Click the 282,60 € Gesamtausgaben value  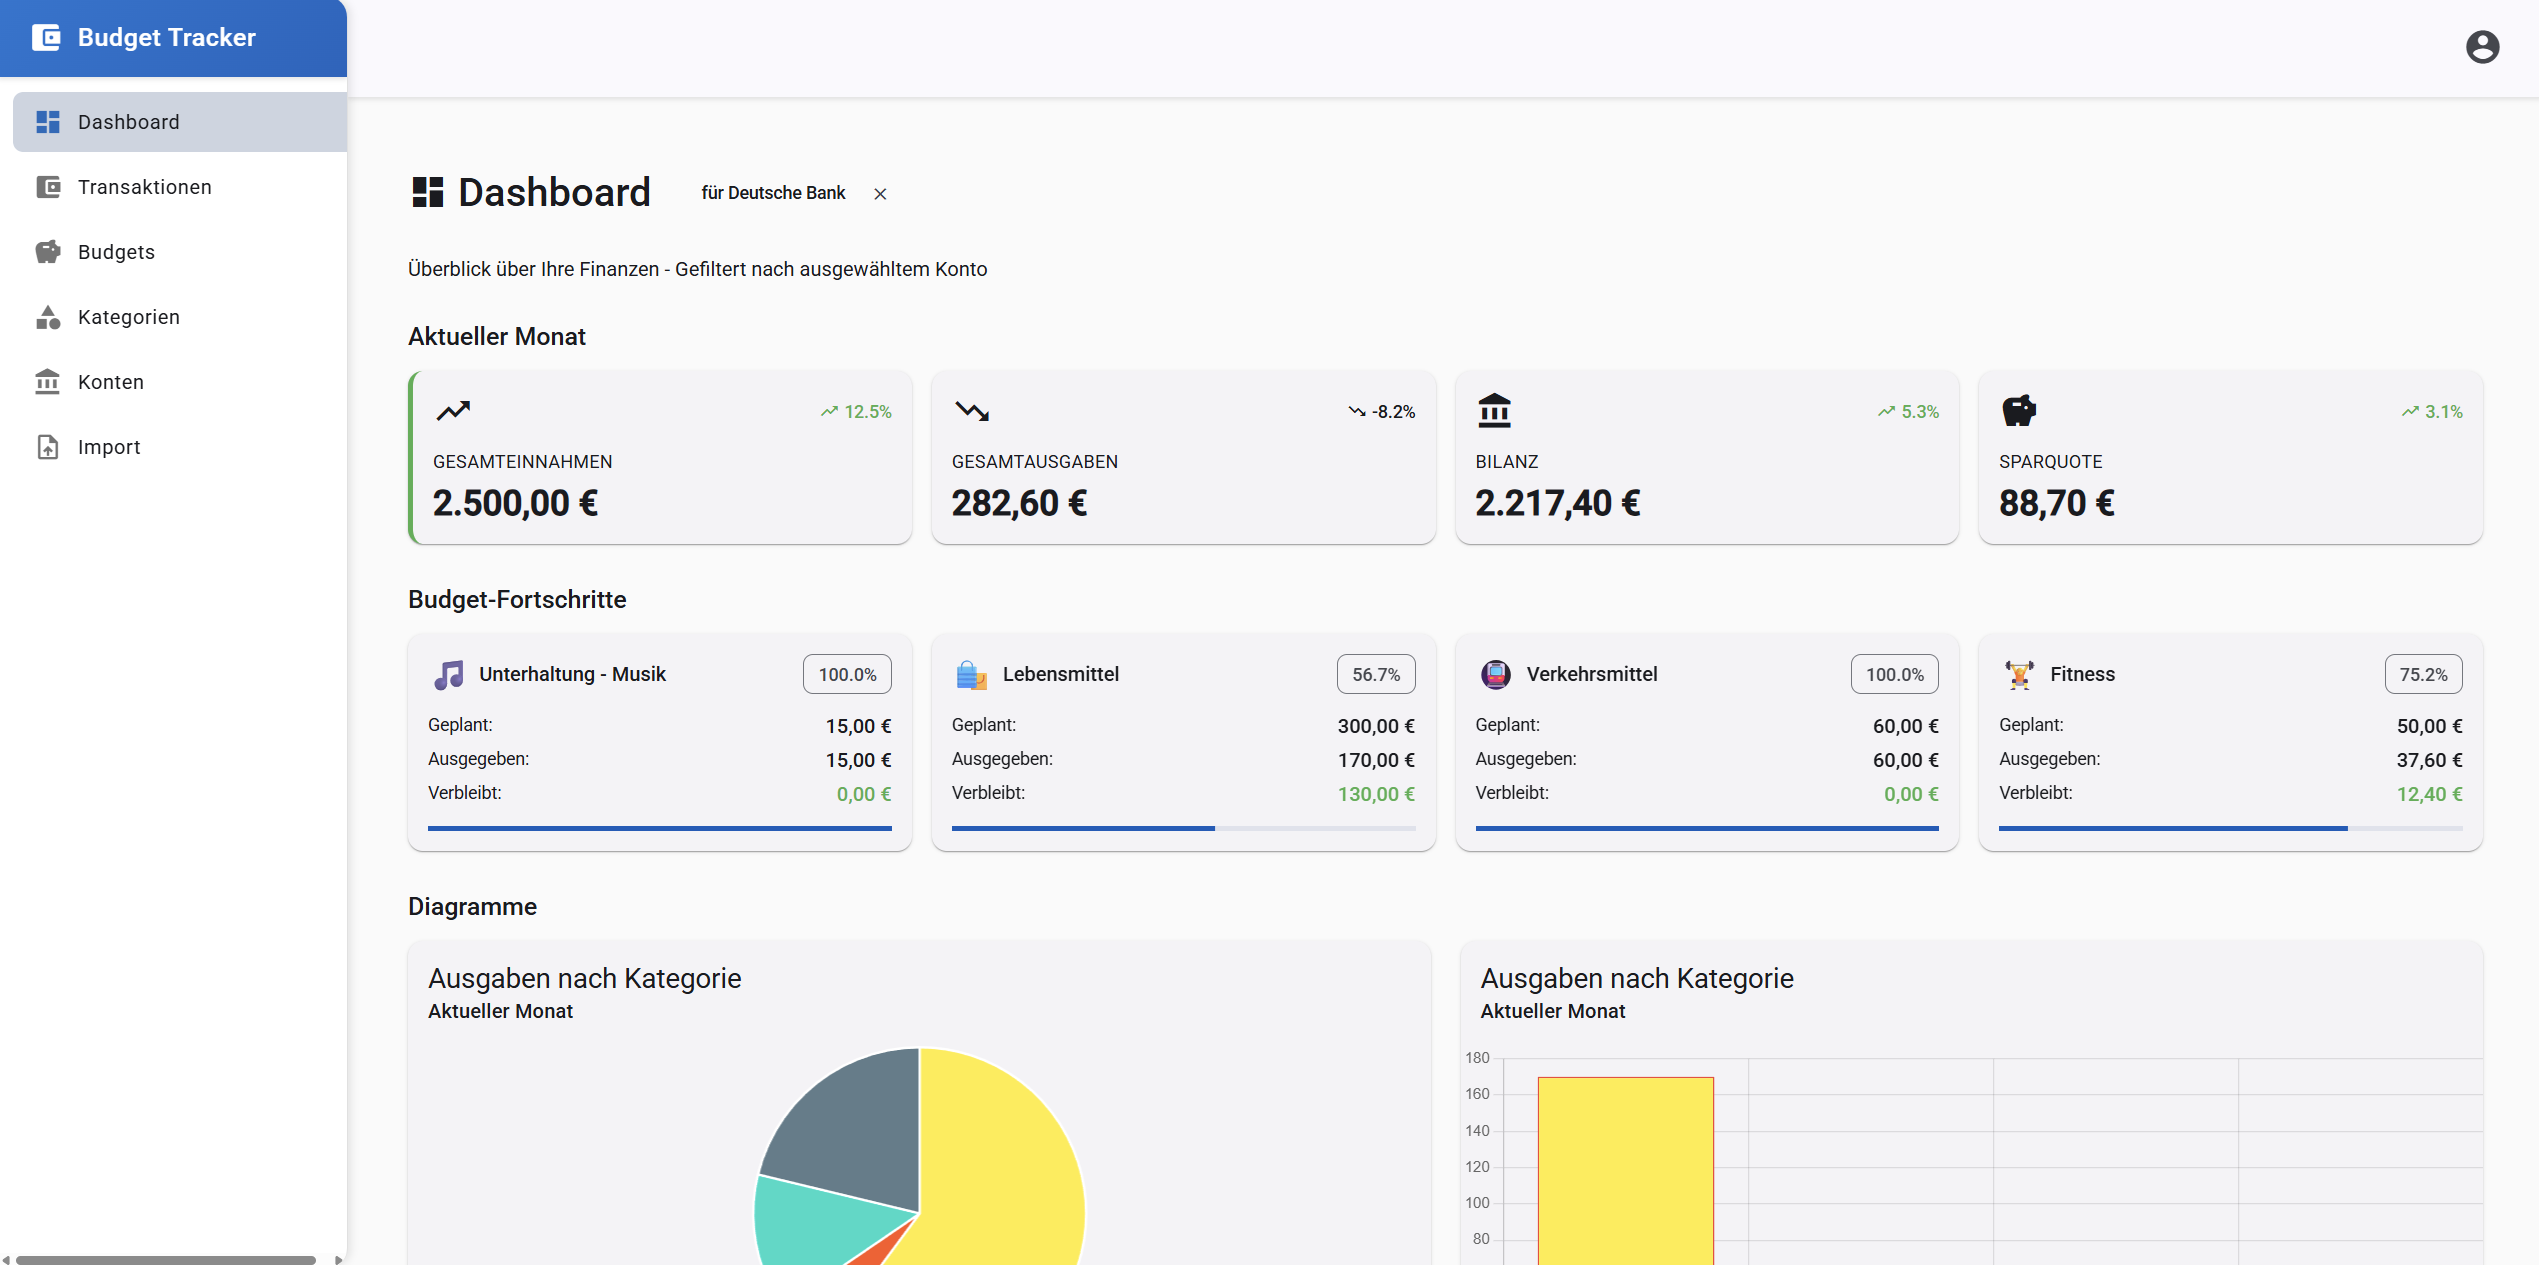1019,503
